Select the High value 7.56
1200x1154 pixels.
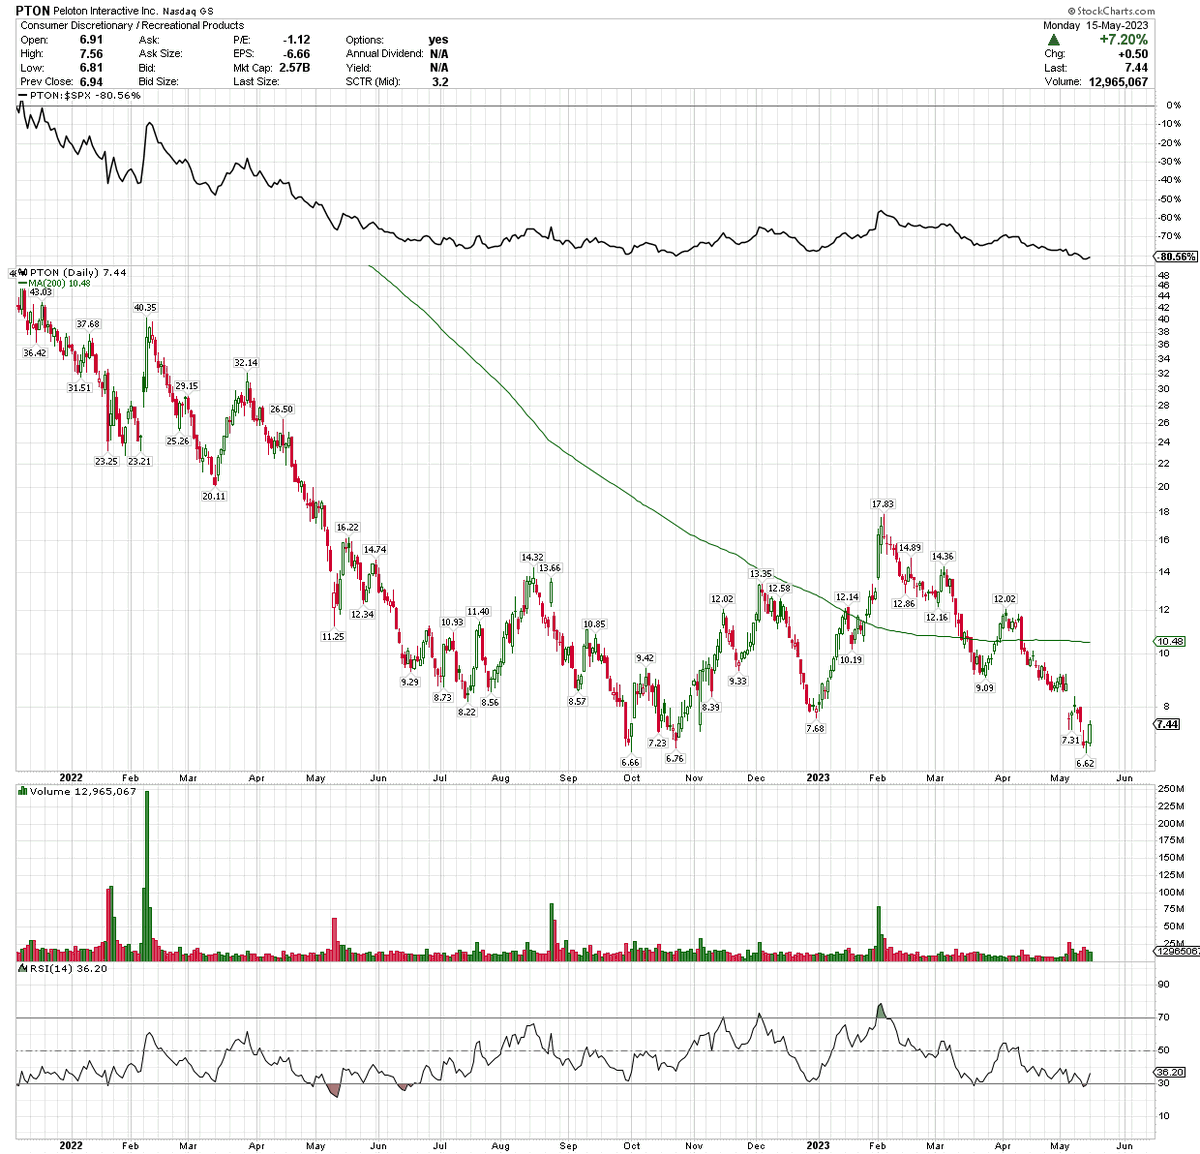91,54
